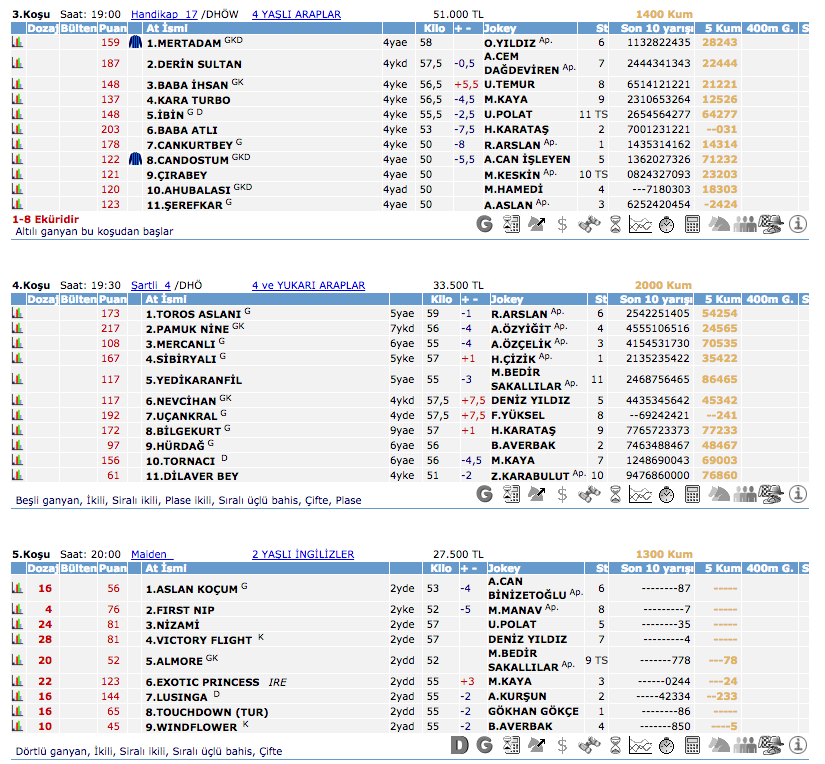Image resolution: width=825 pixels, height=764 pixels.
Task: Click the dollar sign icon under race 3
Action: tap(562, 225)
